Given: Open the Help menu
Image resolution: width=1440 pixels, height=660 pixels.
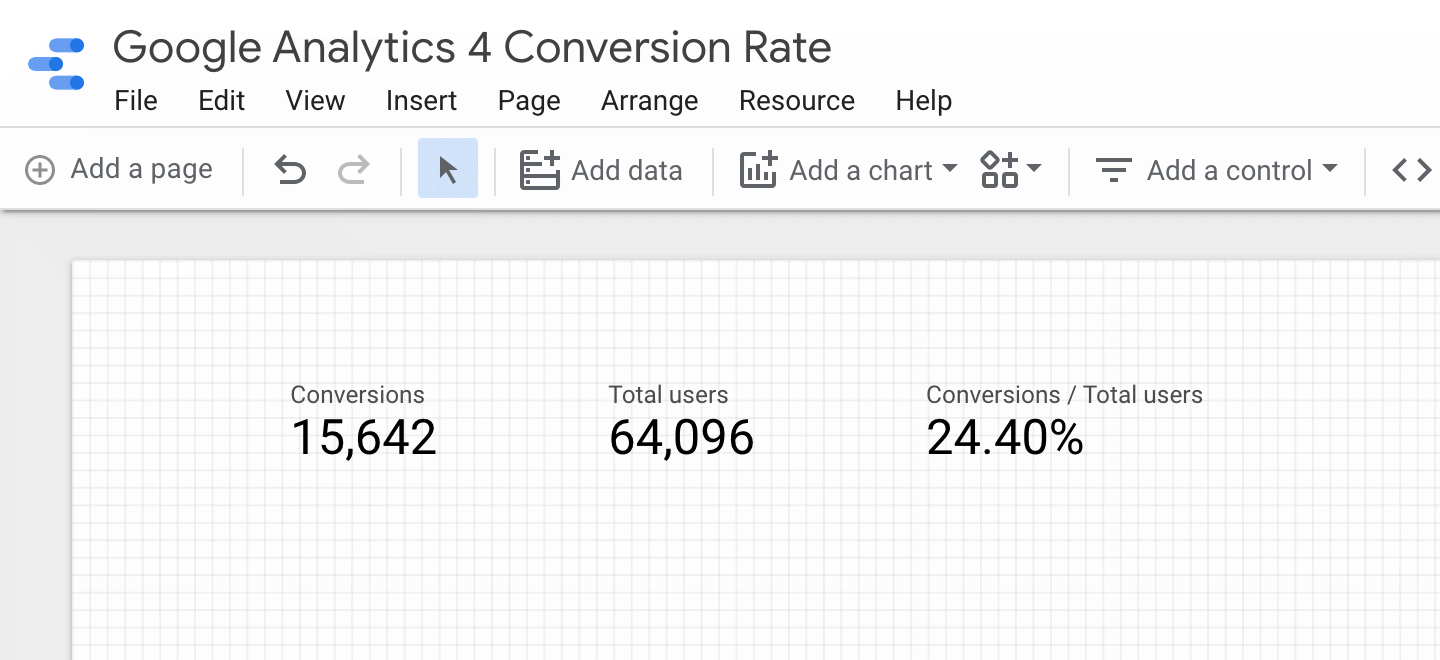Looking at the screenshot, I should (x=923, y=100).
